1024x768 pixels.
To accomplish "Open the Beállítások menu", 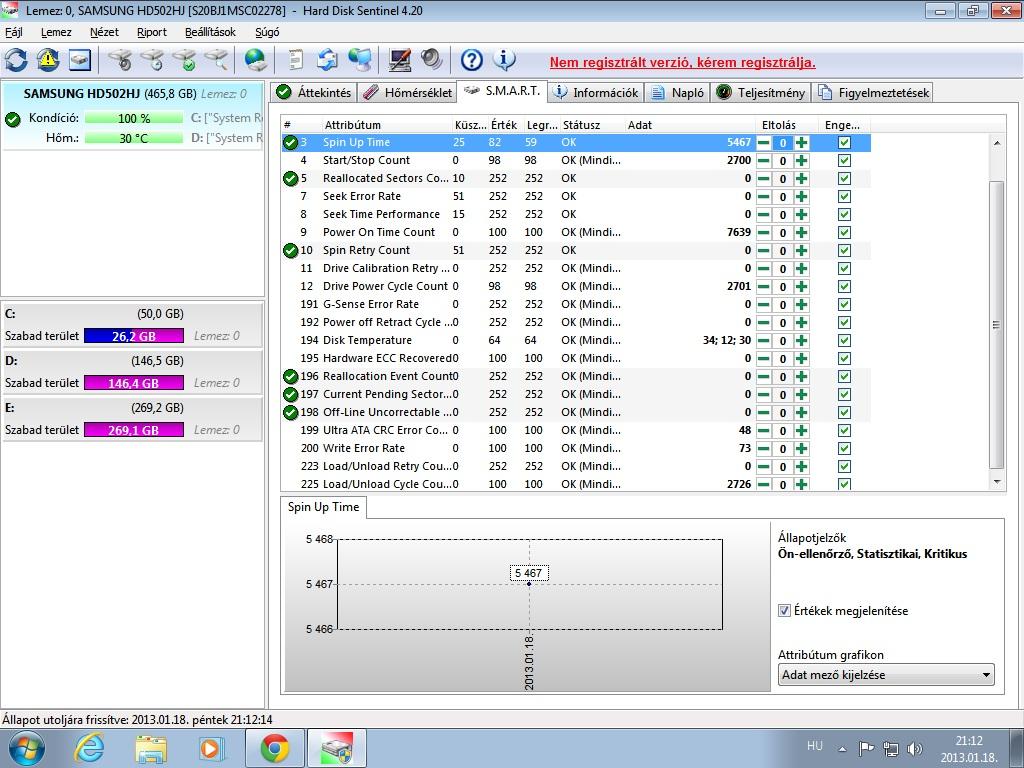I will point(210,32).
